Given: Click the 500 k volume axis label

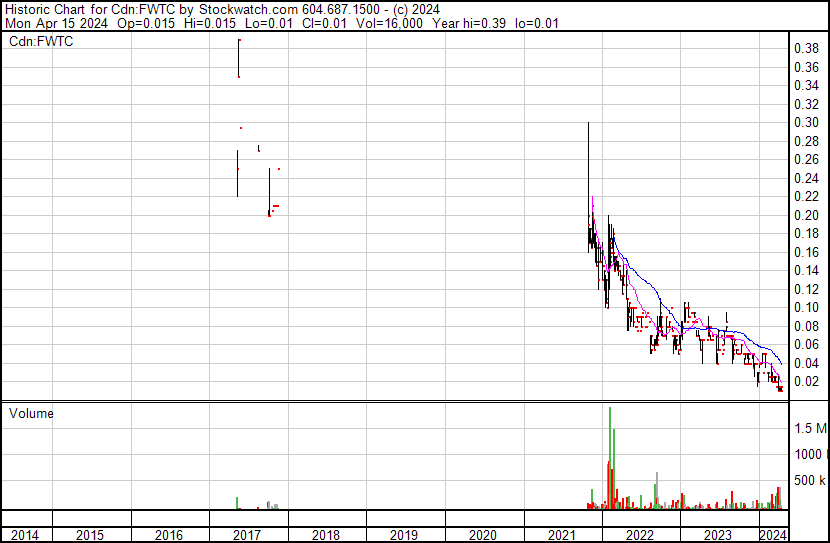Looking at the screenshot, I should pos(810,480).
